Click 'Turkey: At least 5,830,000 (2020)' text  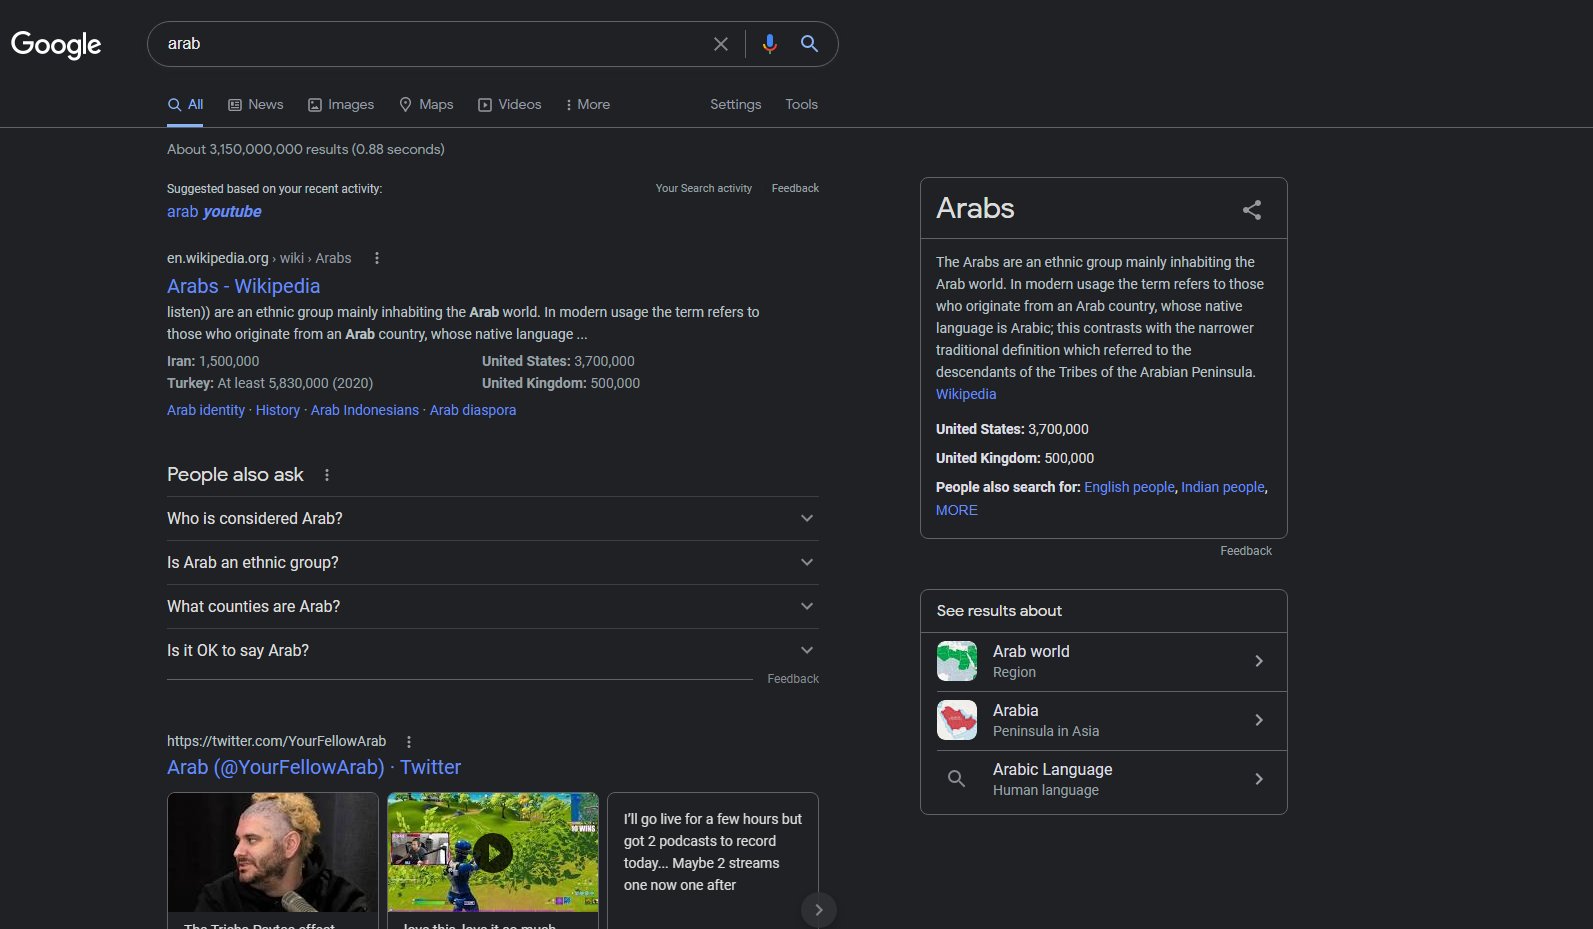[x=270, y=383]
